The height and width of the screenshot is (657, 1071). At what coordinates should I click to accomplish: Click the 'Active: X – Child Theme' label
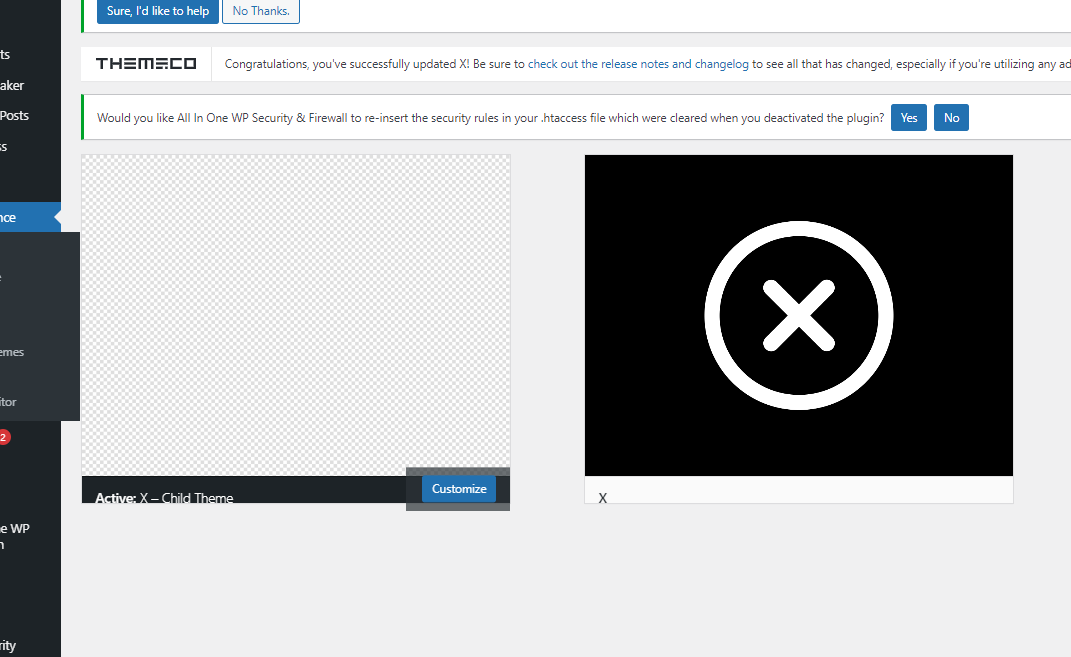(x=164, y=497)
